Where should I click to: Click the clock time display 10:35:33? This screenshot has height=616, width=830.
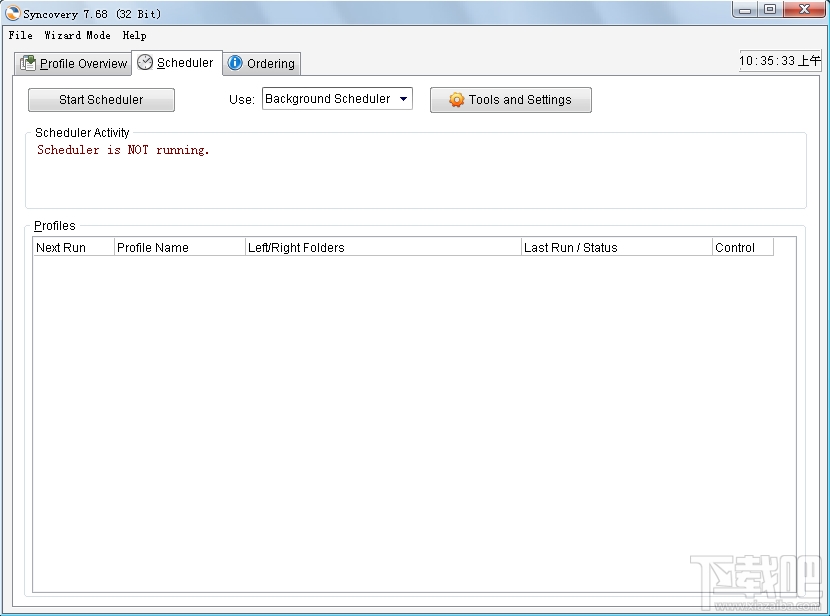tap(780, 61)
